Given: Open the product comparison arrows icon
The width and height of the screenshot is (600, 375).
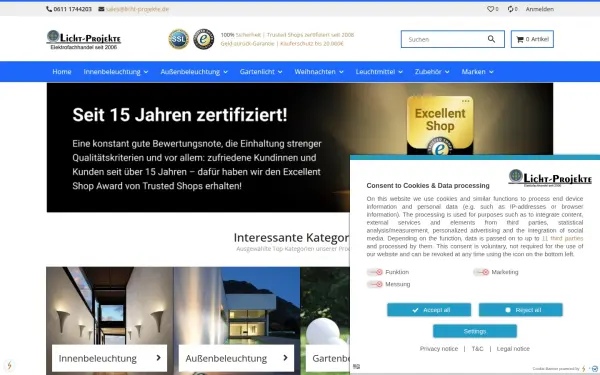Looking at the screenshot, I should point(510,9).
